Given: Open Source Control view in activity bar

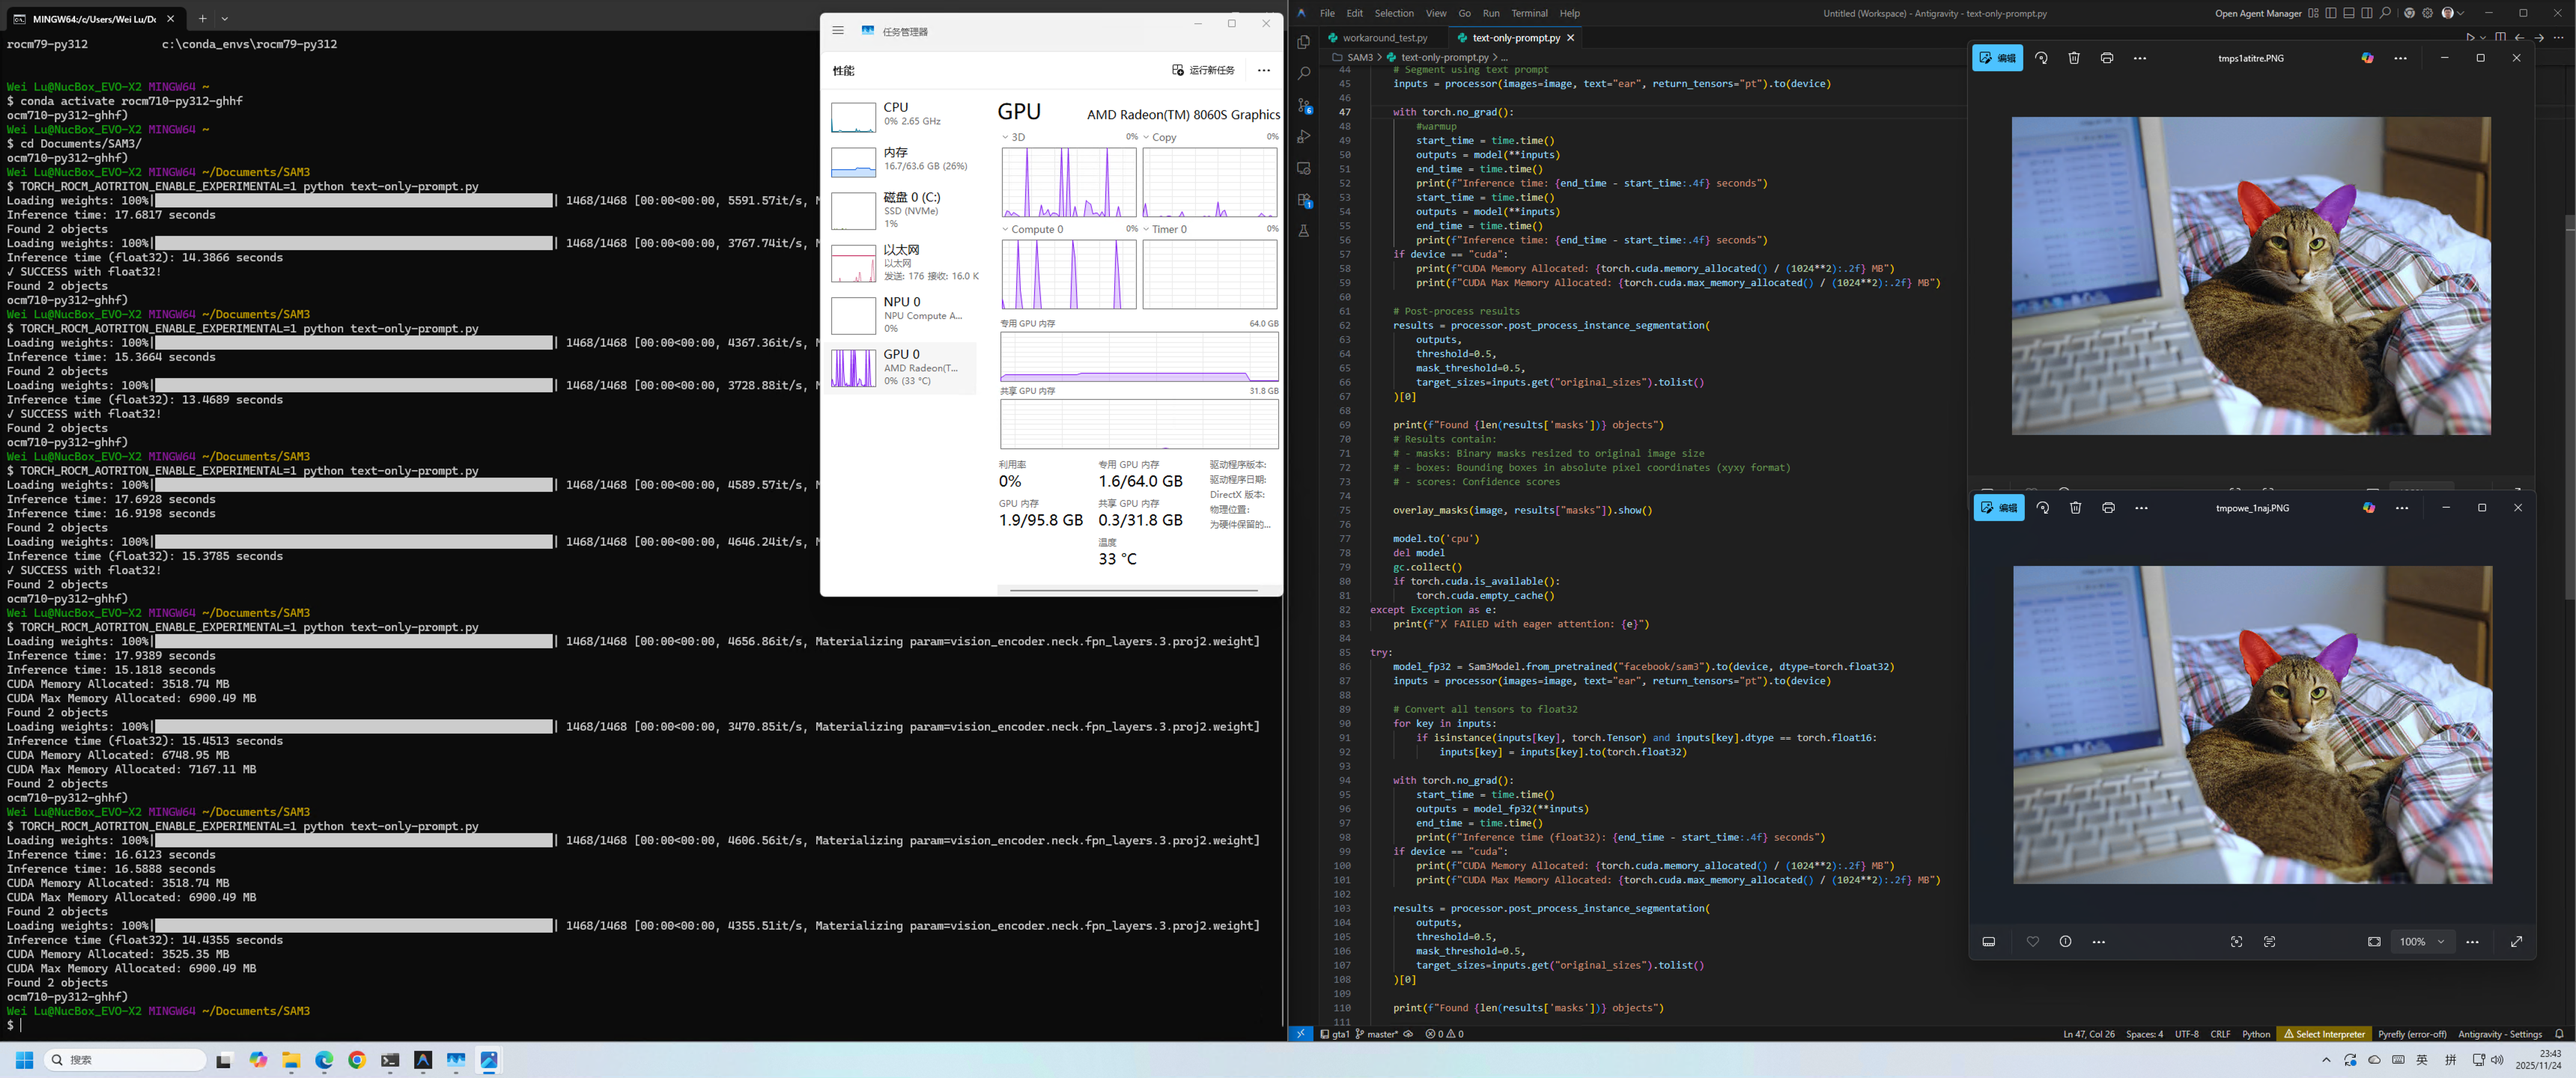Looking at the screenshot, I should point(1304,105).
